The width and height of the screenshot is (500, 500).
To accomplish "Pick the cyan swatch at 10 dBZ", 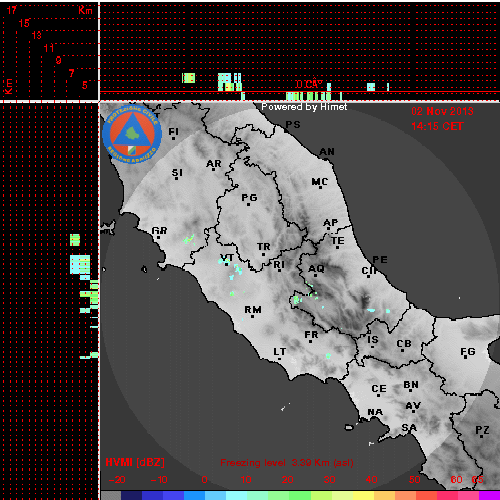I will tap(236, 495).
